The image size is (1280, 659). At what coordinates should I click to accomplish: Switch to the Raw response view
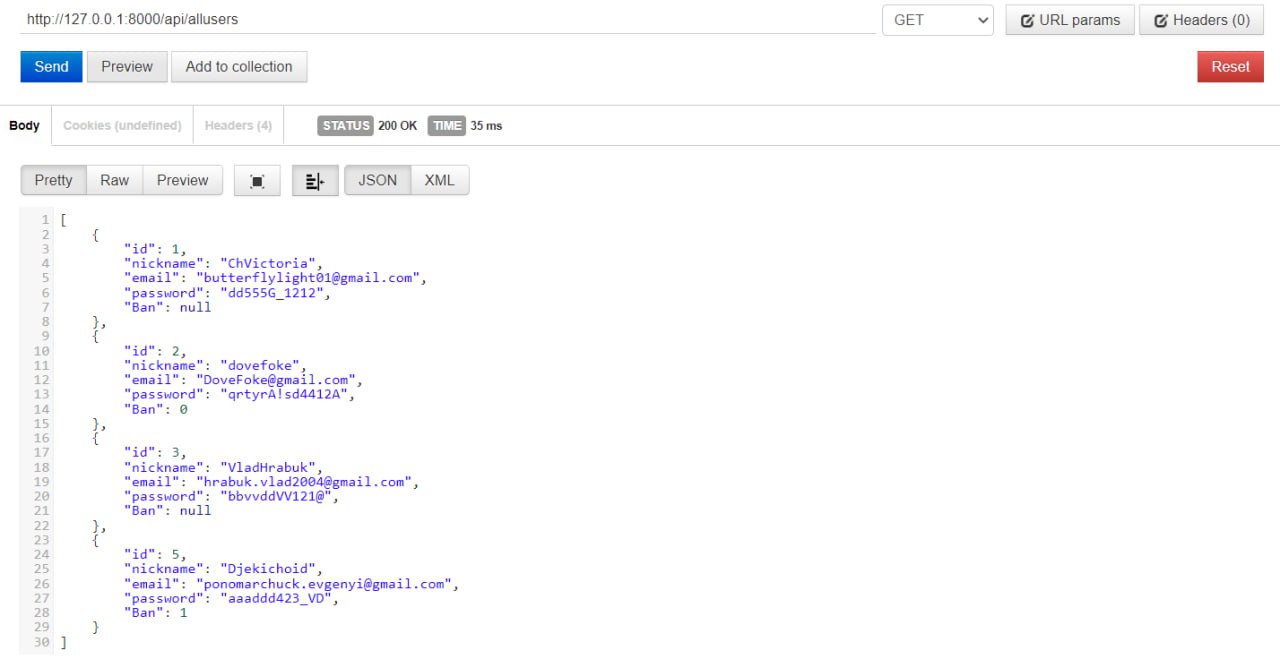(x=115, y=180)
